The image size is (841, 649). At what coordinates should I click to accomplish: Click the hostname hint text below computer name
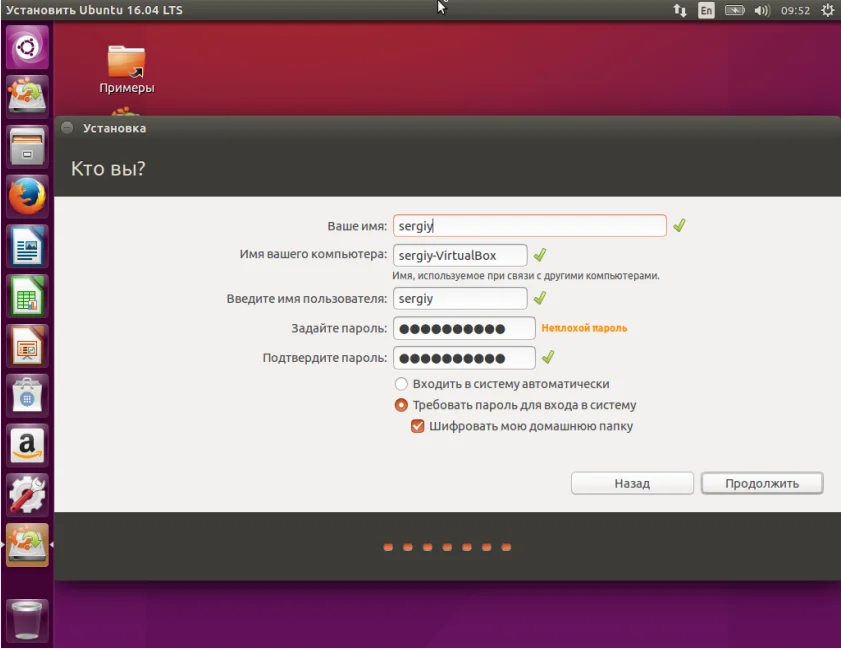(x=526, y=276)
